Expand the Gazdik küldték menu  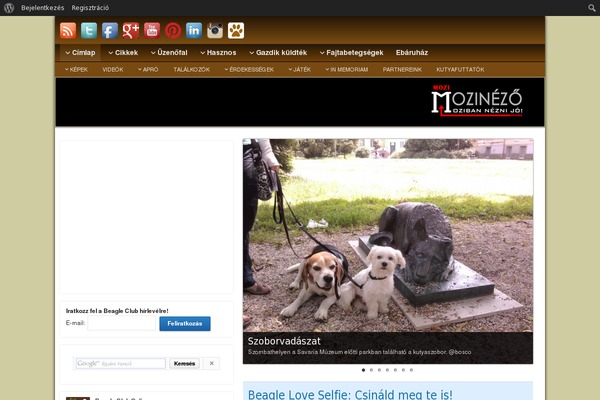pyautogui.click(x=278, y=53)
